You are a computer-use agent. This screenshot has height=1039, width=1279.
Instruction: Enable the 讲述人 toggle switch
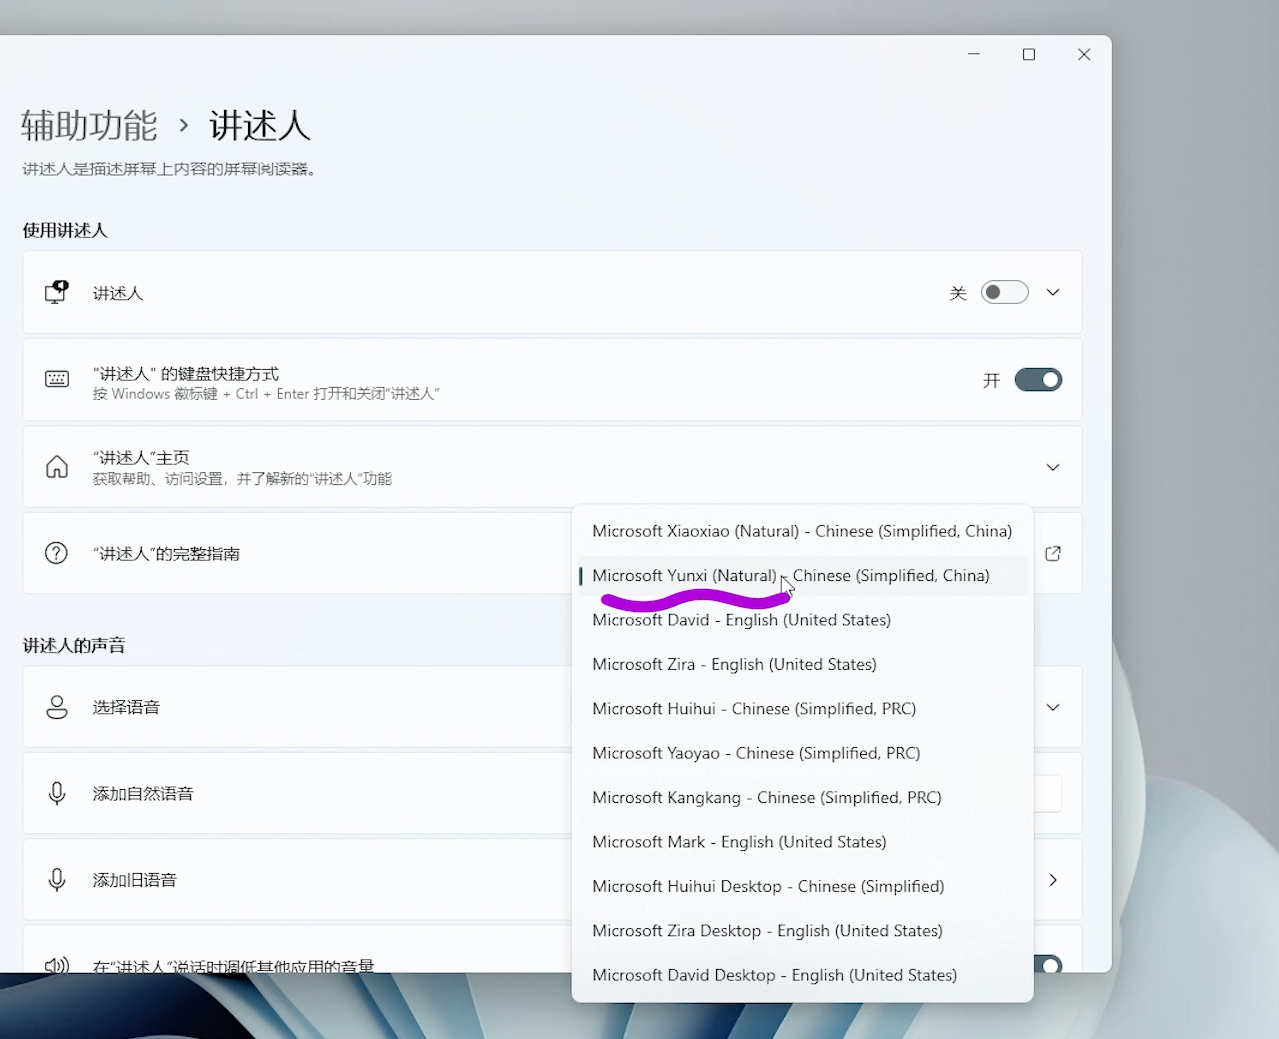(1004, 292)
